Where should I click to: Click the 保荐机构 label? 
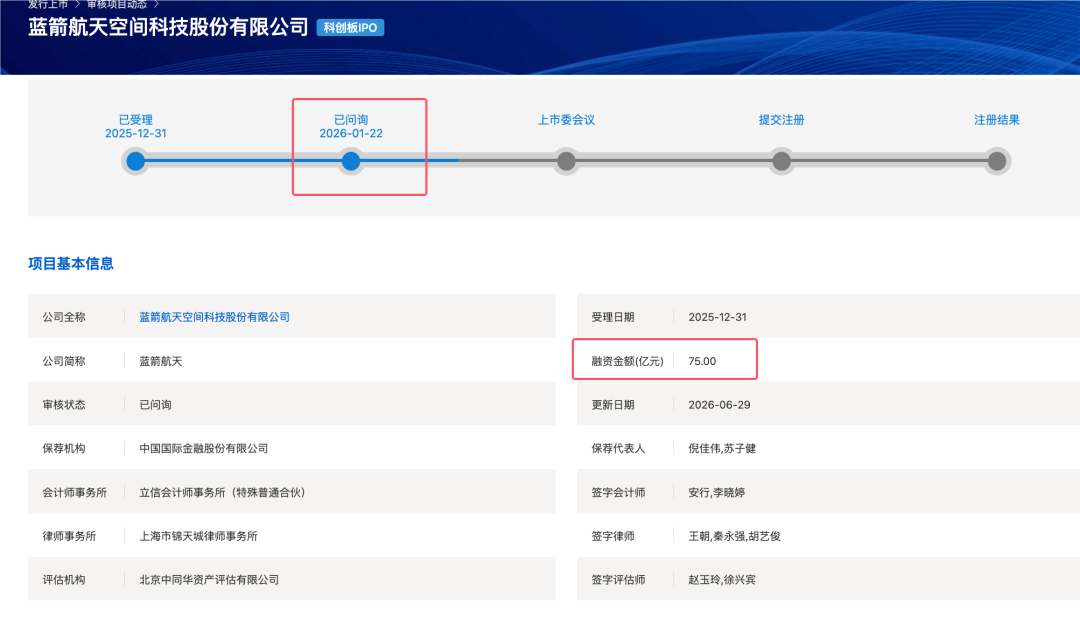64,449
